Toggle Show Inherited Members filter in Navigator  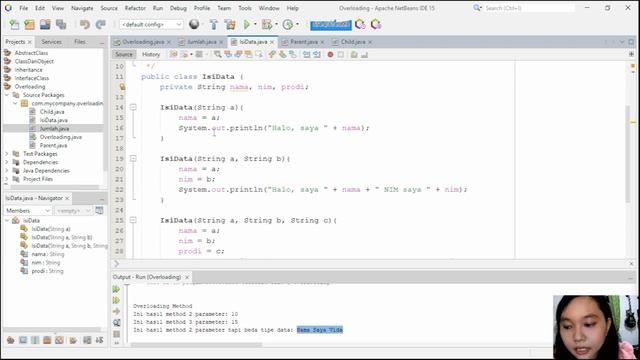pyautogui.click(x=11, y=340)
